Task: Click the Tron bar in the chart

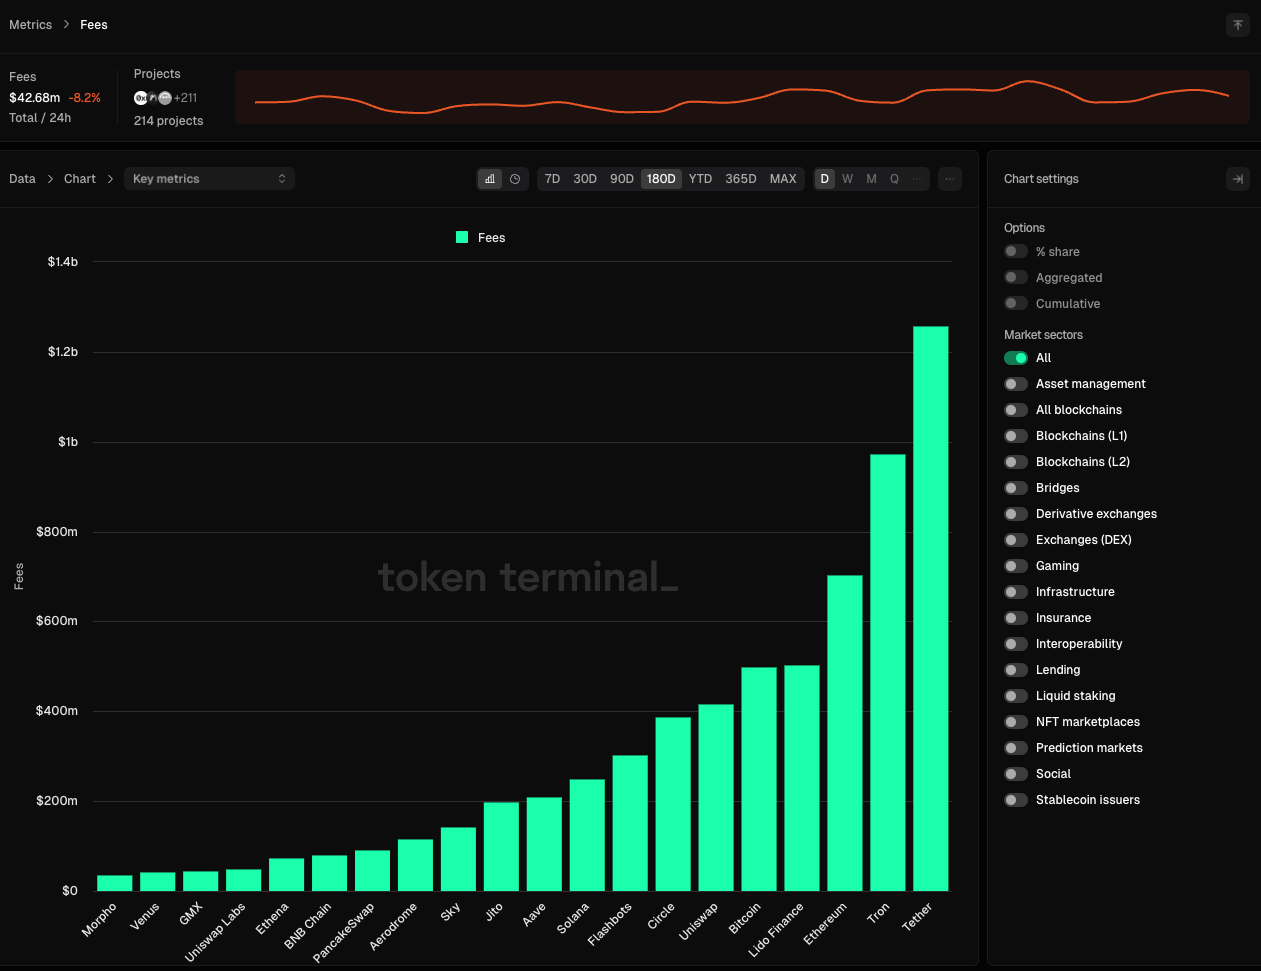Action: click(888, 672)
